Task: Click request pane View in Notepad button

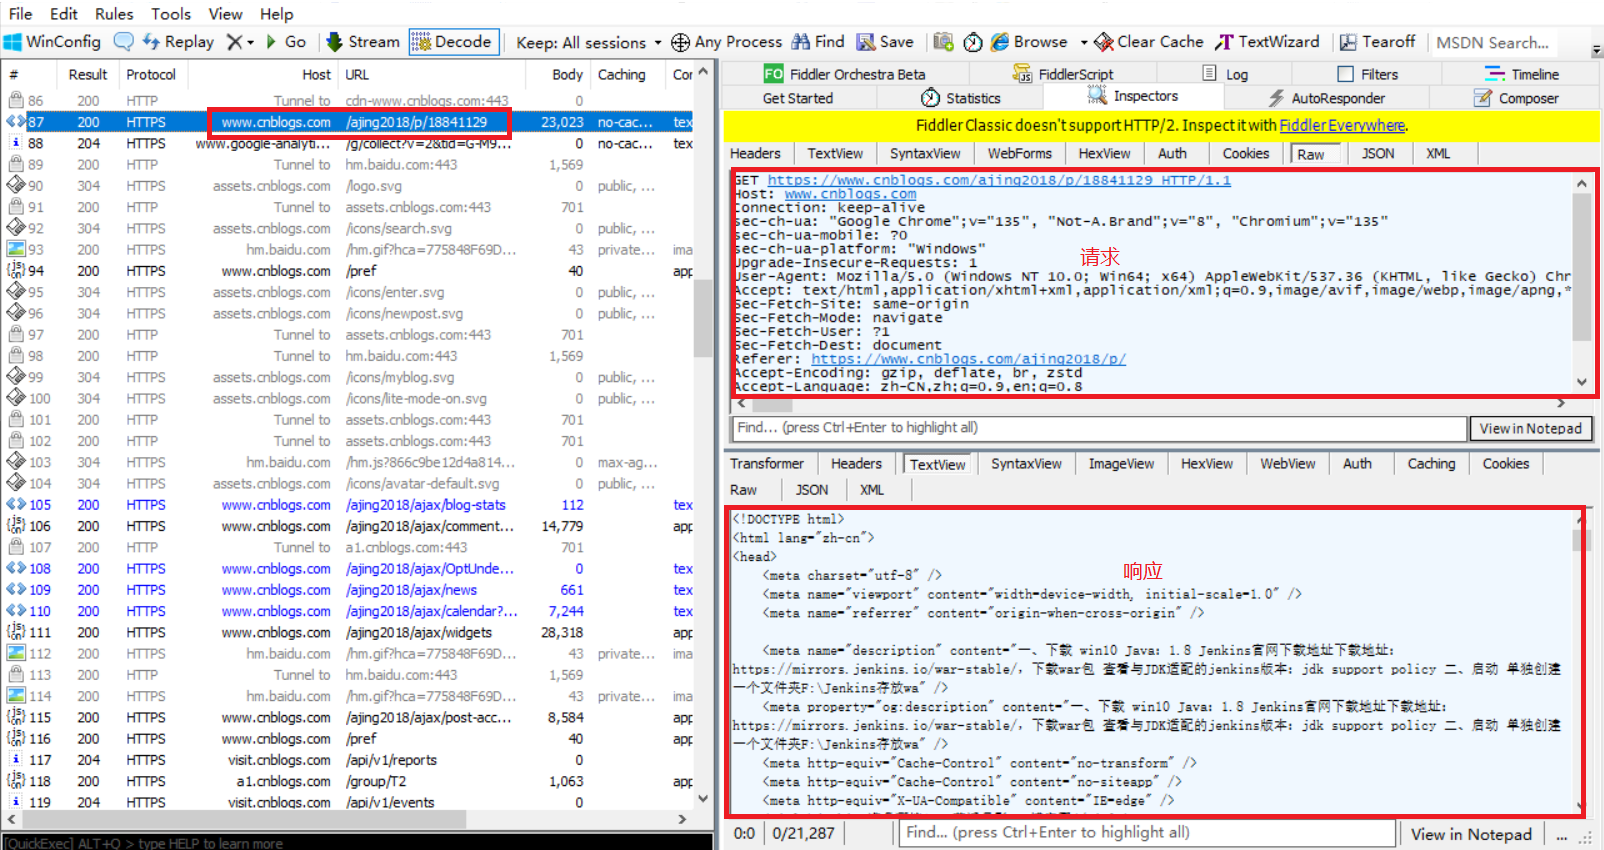Action: pos(1531,428)
